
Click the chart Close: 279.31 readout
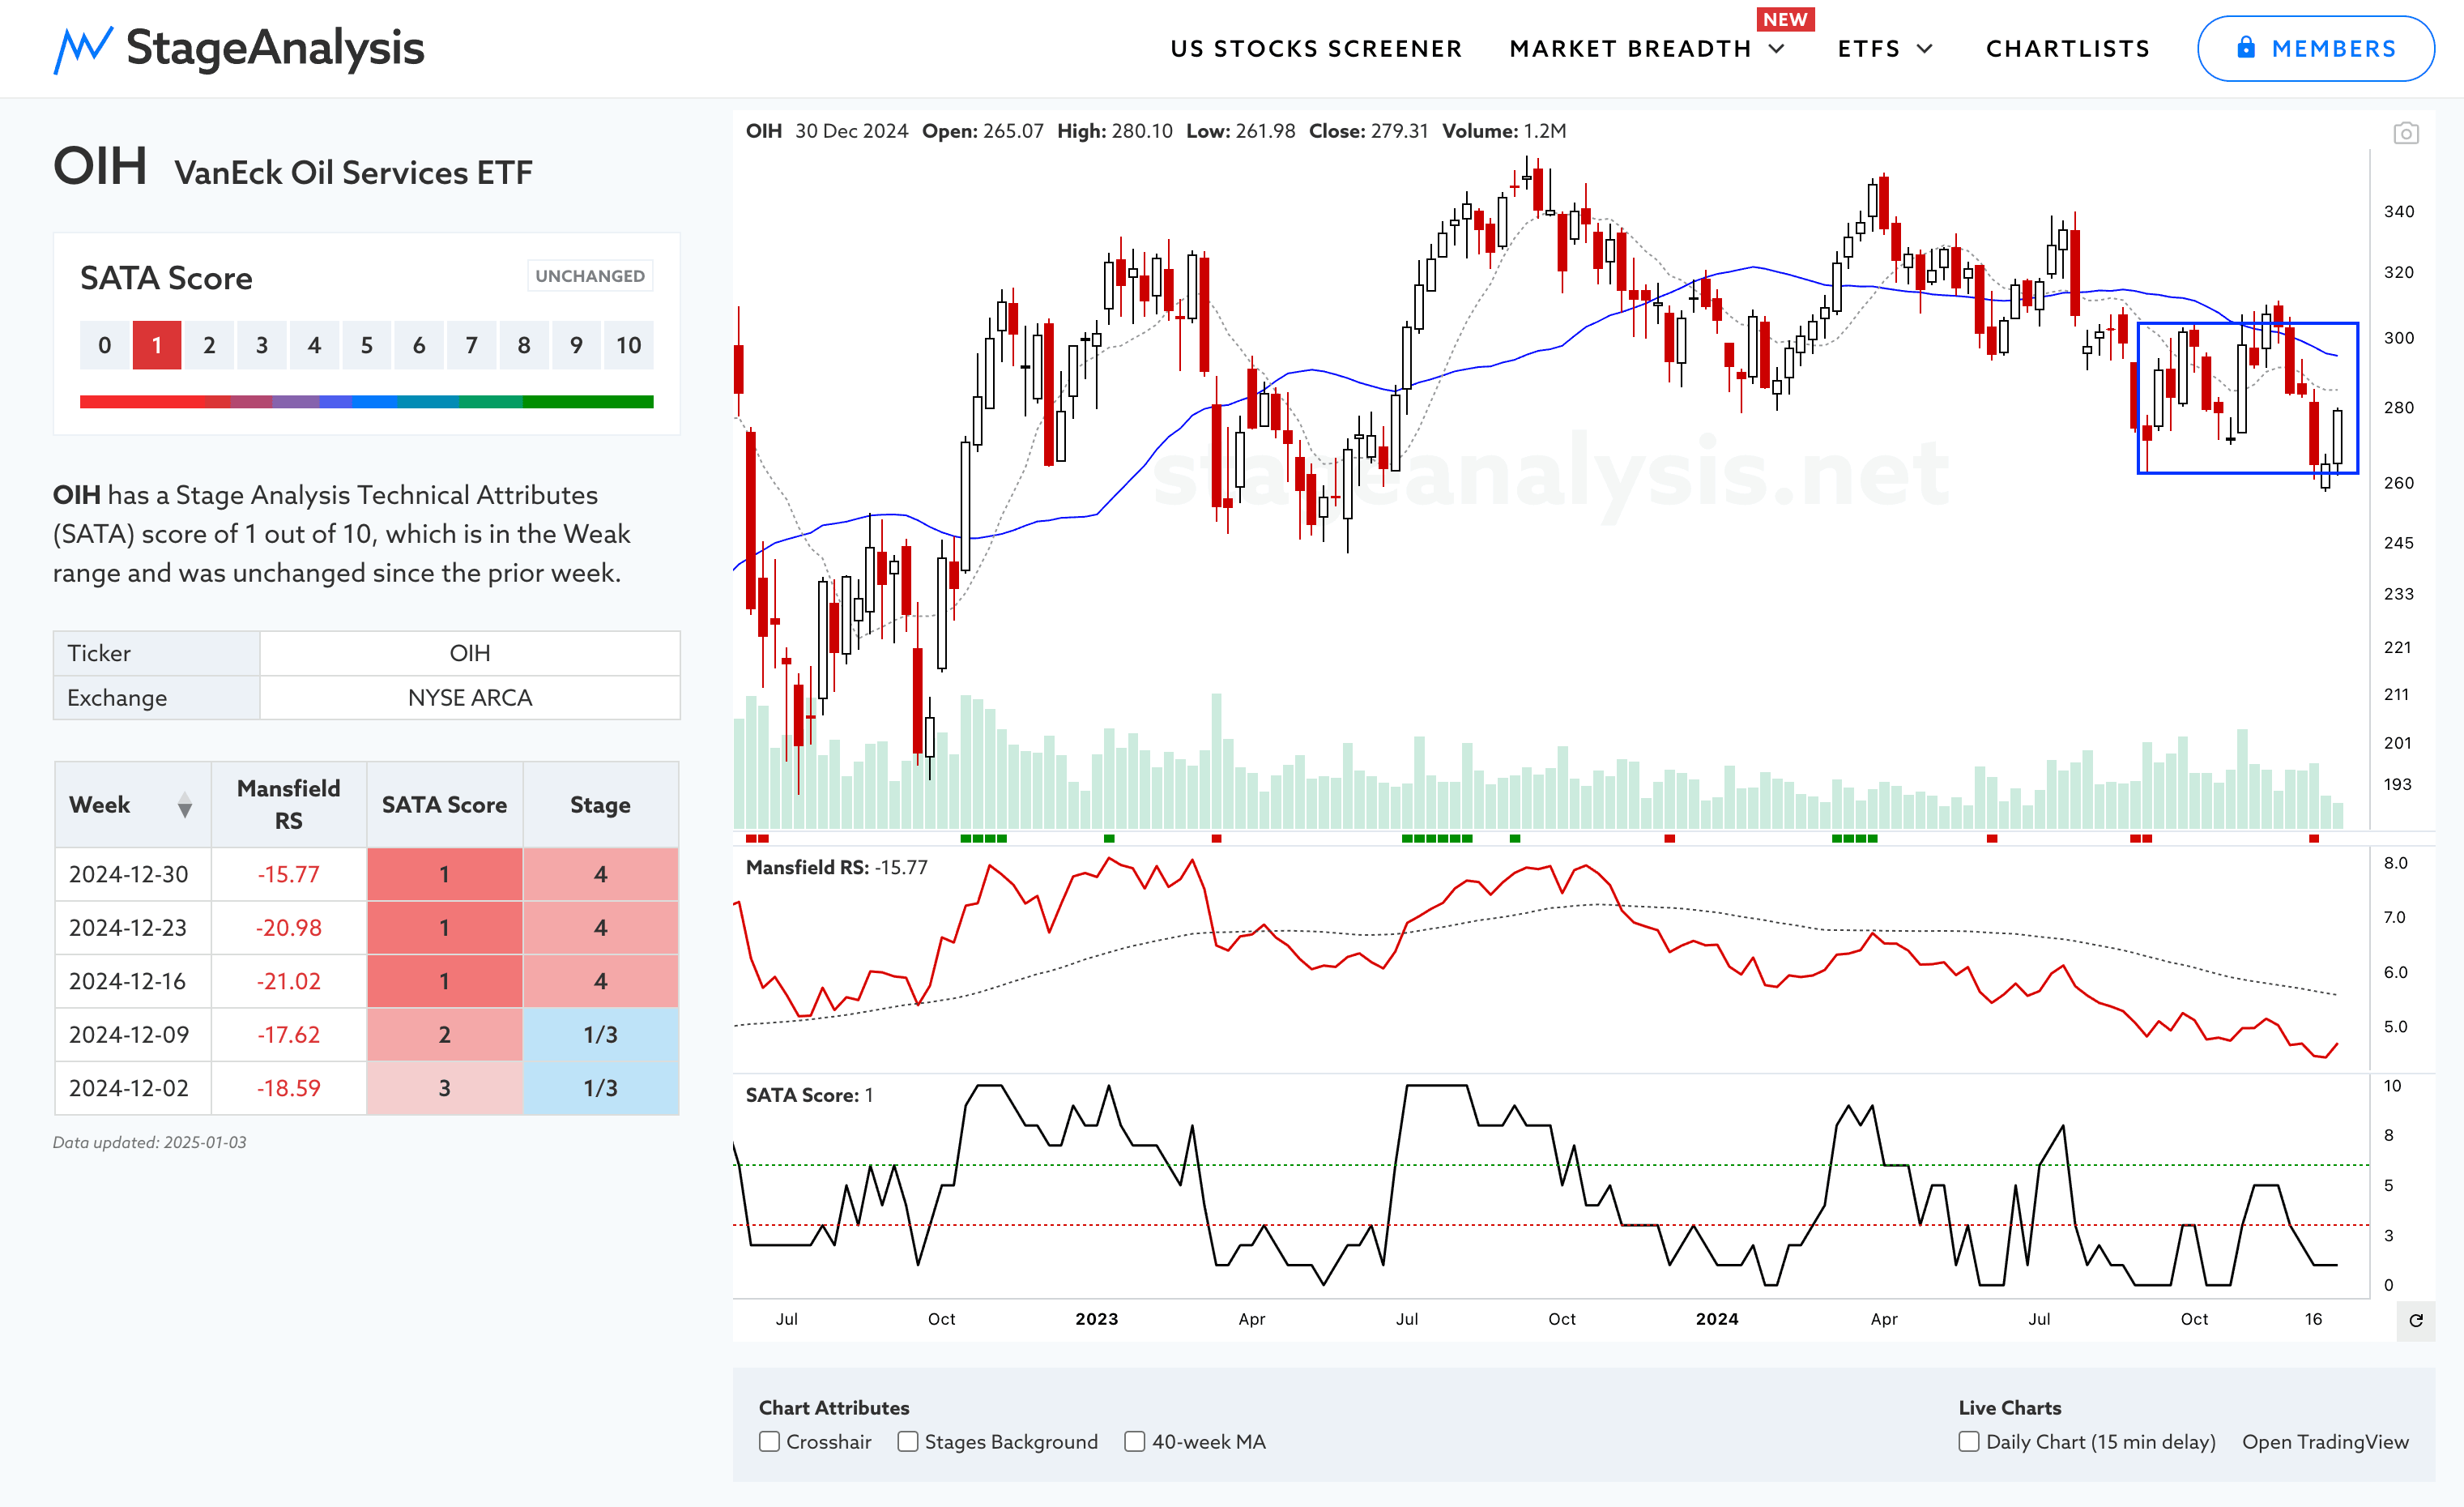tap(1368, 131)
